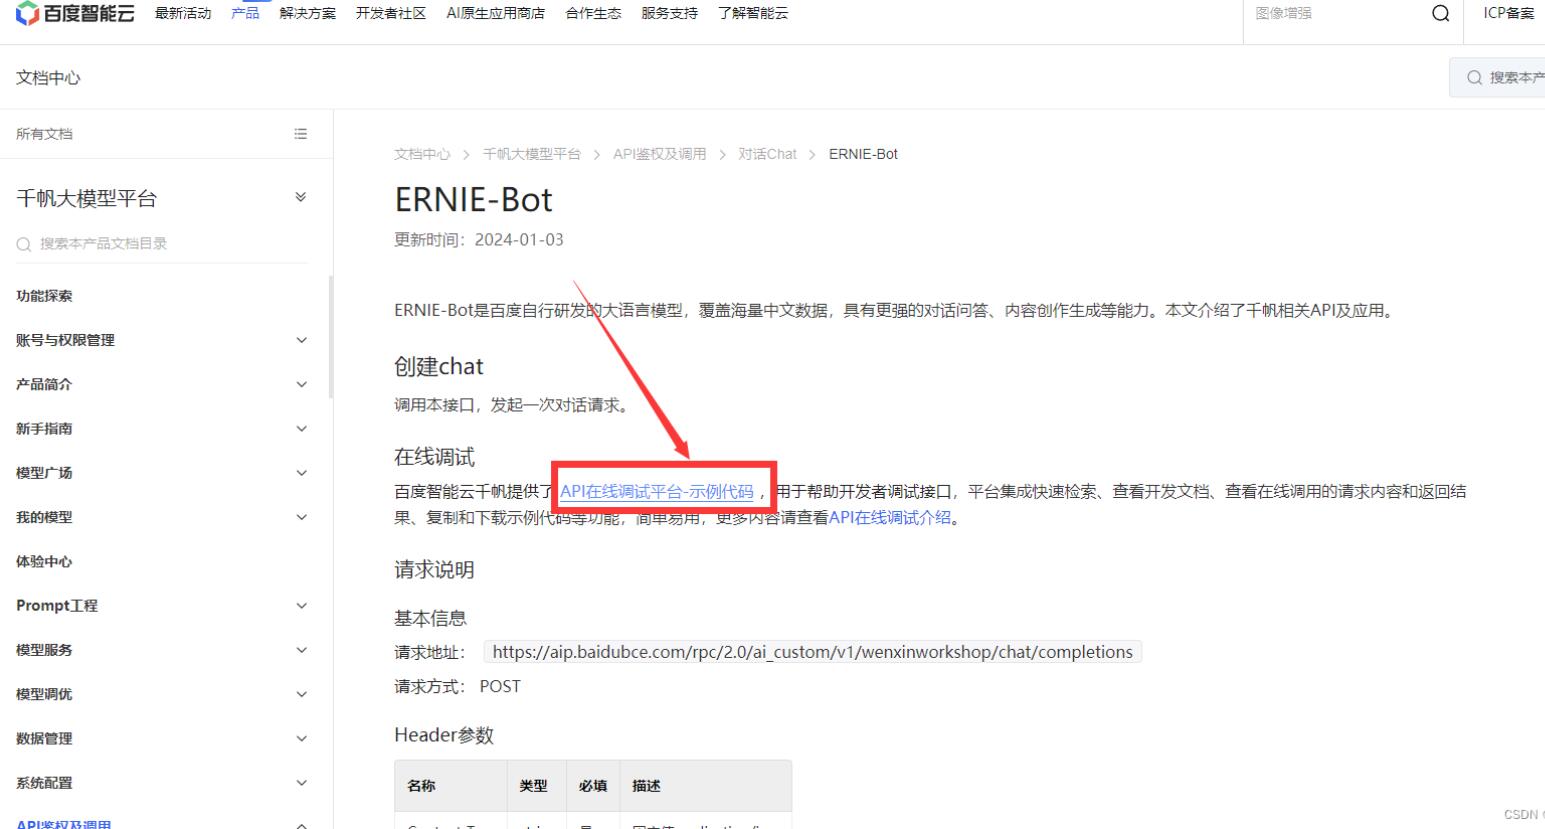Focus the 图像增强 search field
This screenshot has height=829, width=1545.
click(x=1336, y=13)
